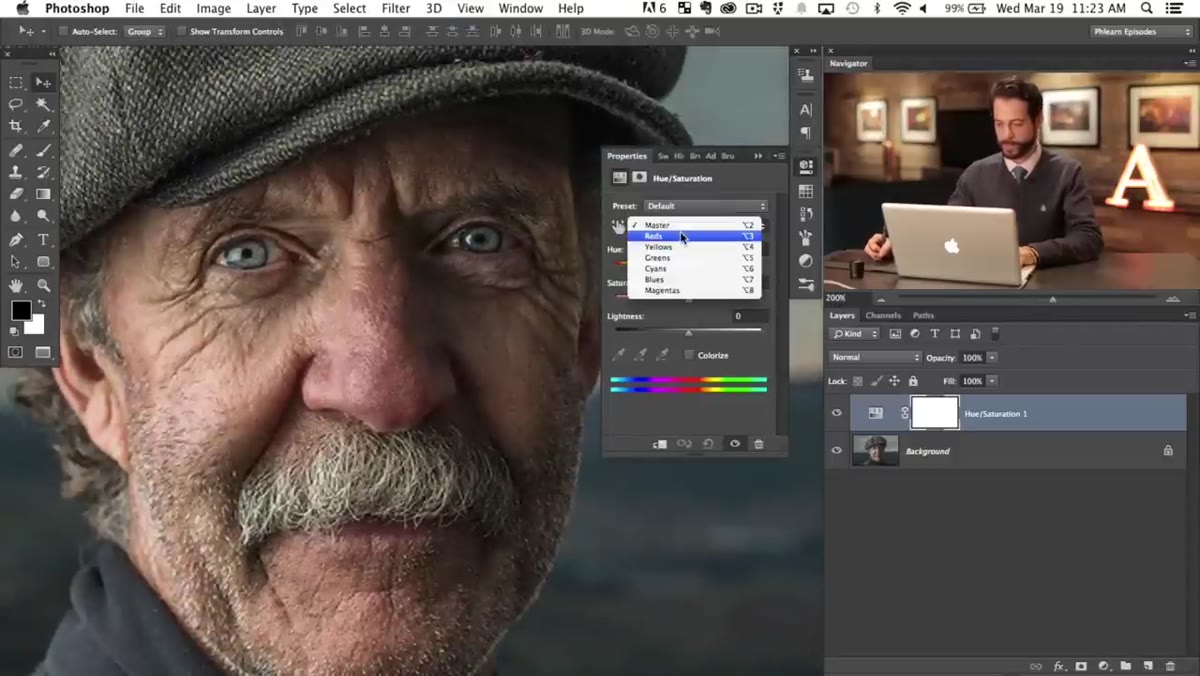Choose Yellows from channel list
Screen dimensions: 1200x676
(x=694, y=247)
